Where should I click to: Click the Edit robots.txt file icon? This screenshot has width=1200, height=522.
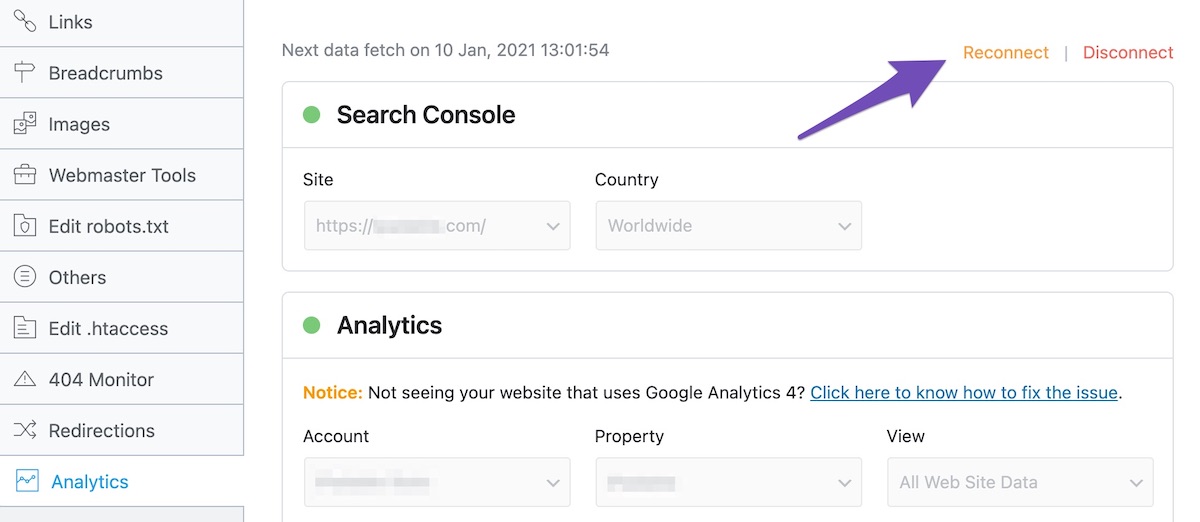click(x=25, y=226)
